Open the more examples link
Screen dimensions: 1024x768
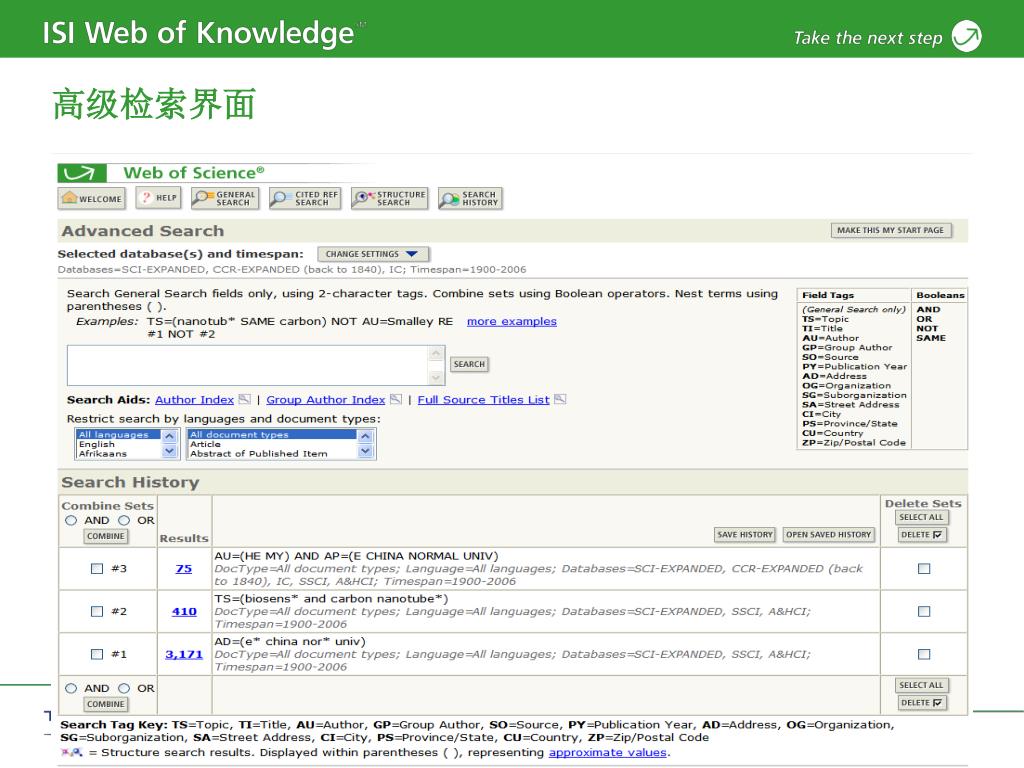511,321
